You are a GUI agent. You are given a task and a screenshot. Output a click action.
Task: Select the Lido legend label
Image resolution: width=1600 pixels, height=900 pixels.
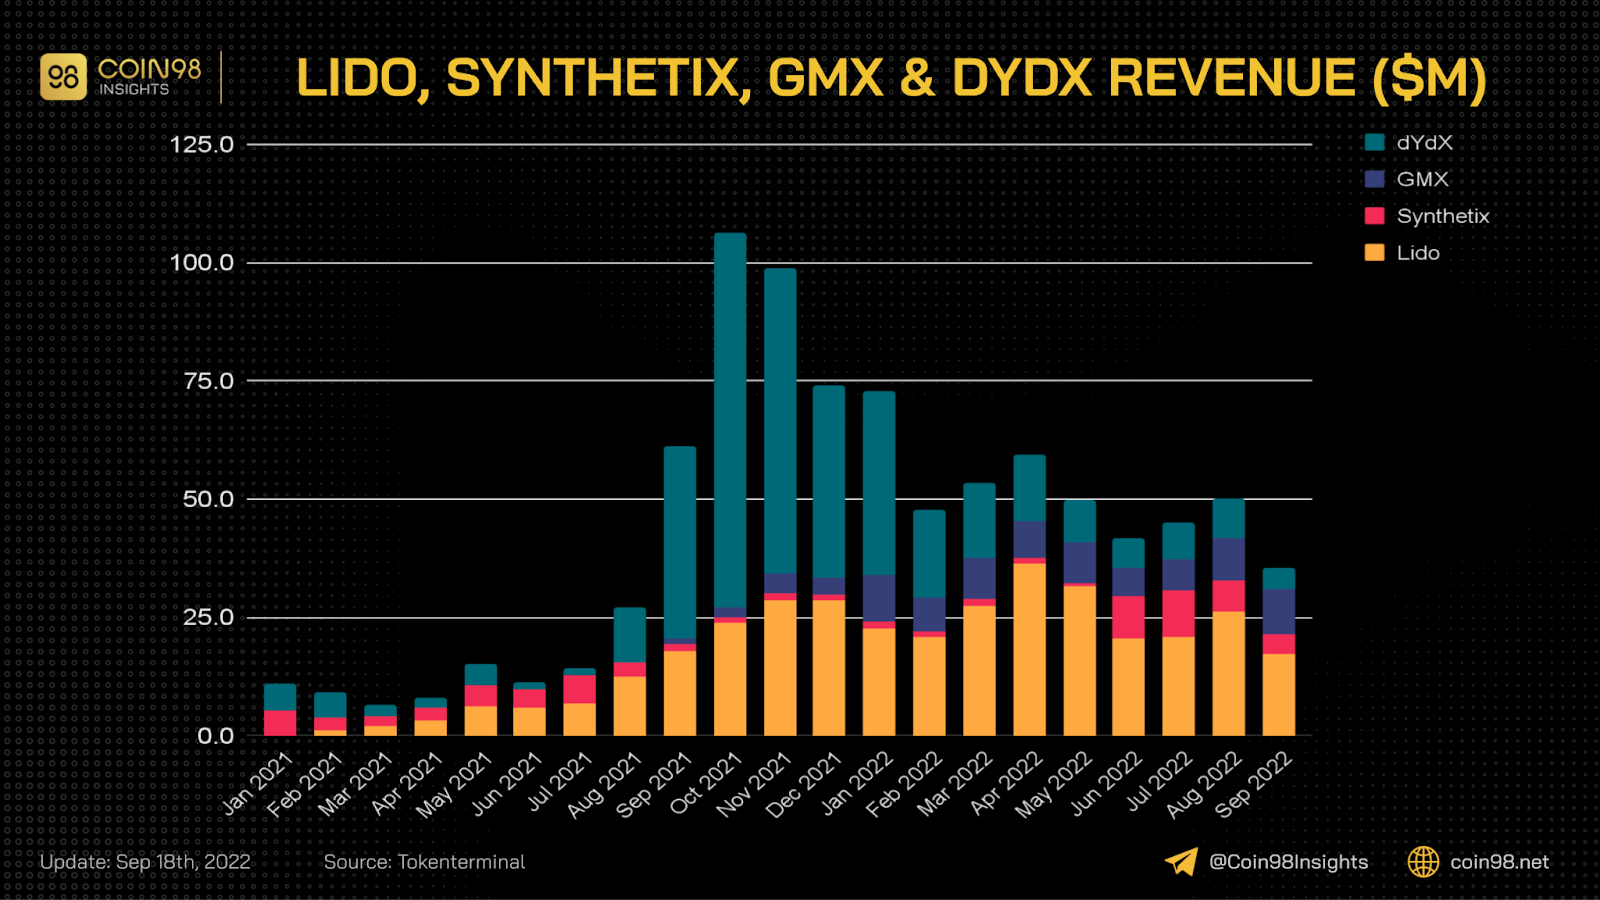tap(1418, 253)
